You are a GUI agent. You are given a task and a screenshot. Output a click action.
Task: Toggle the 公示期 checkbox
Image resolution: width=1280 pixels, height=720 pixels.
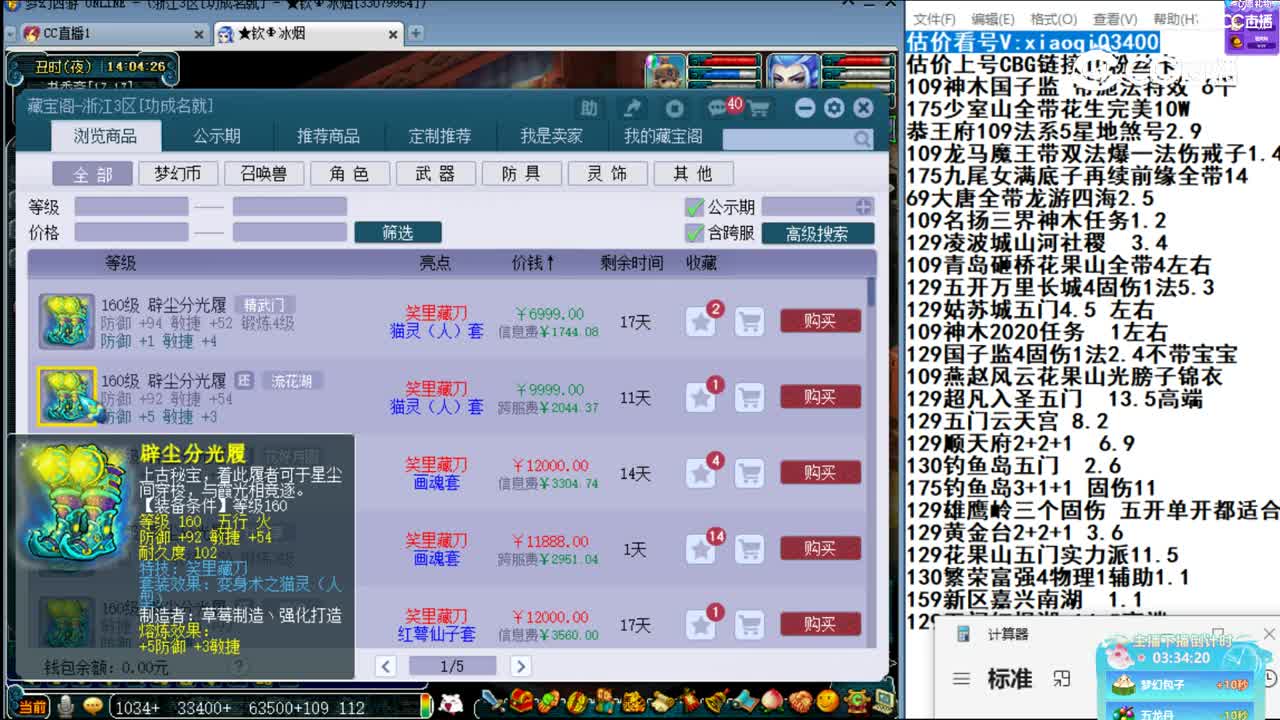coord(694,208)
